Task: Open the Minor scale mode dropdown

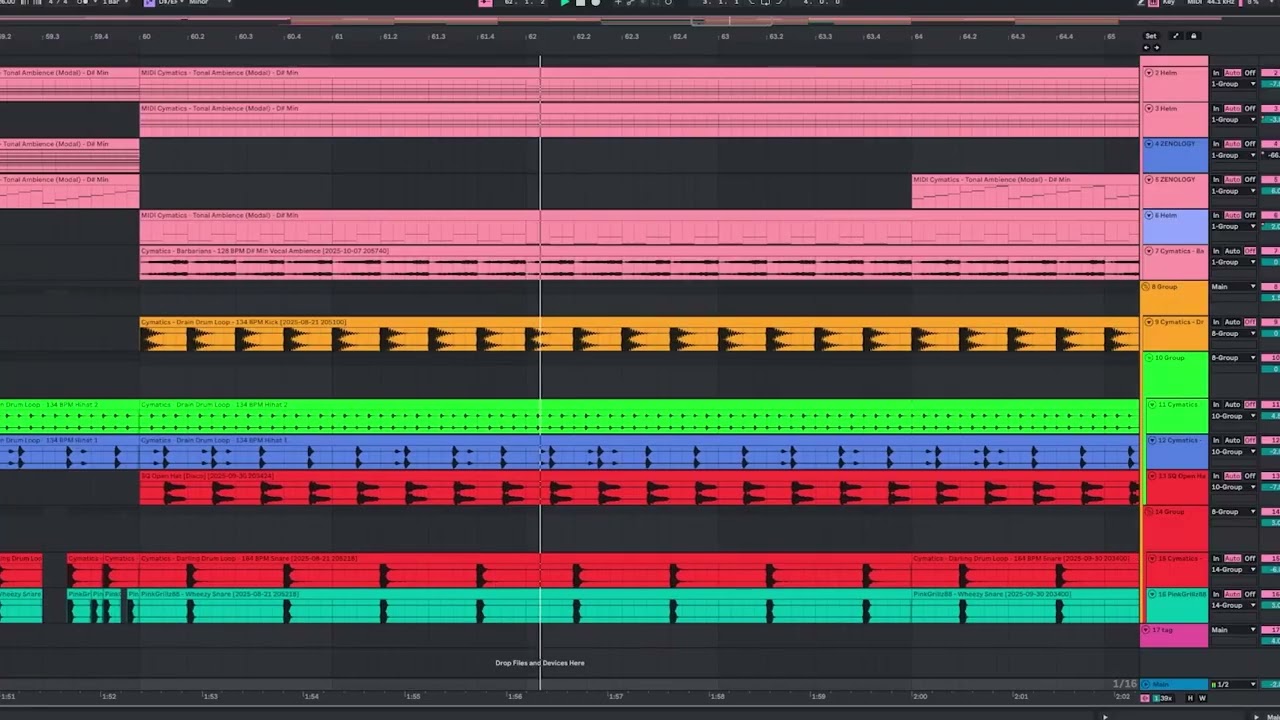Action: pyautogui.click(x=209, y=3)
